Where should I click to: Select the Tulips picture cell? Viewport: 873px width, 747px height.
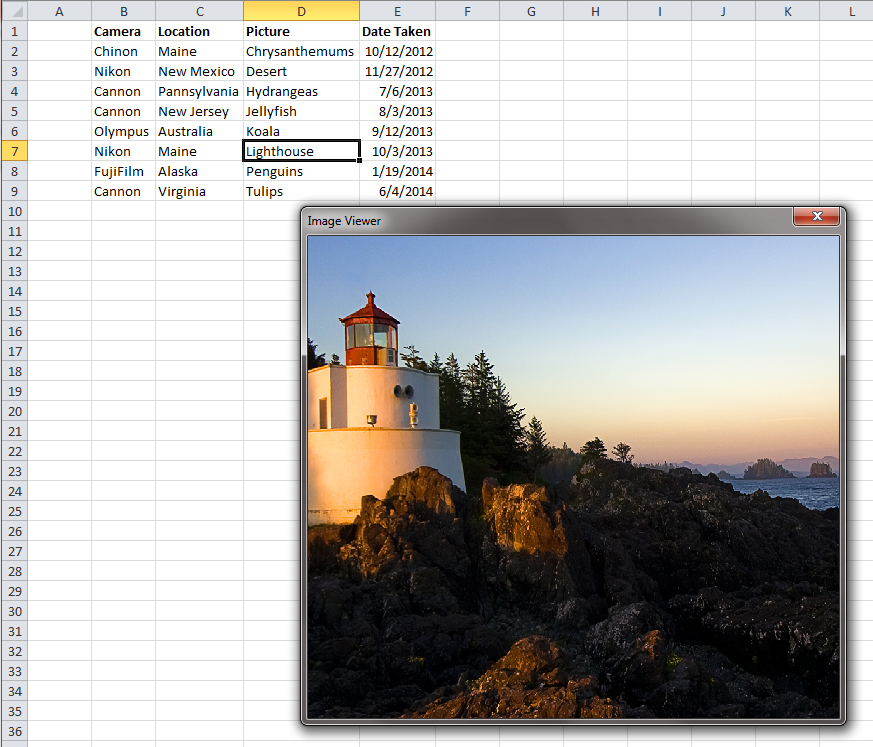tap(301, 191)
